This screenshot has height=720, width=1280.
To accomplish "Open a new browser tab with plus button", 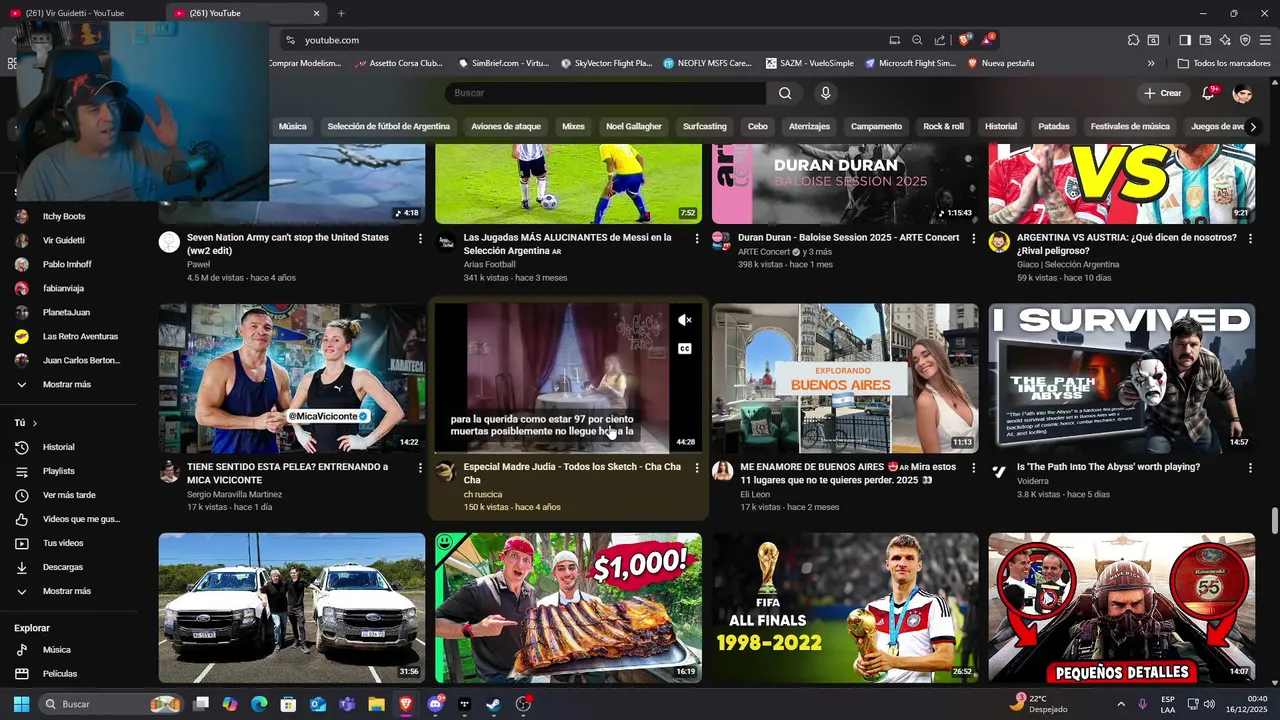I will pos(341,13).
